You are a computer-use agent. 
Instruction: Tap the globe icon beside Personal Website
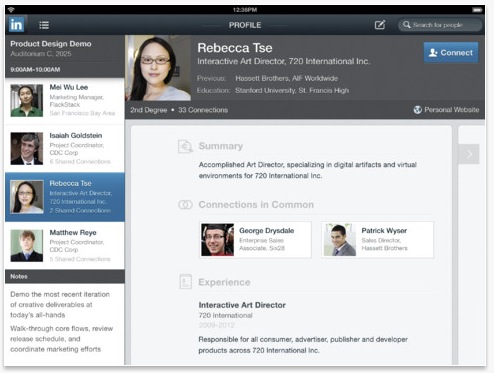417,110
